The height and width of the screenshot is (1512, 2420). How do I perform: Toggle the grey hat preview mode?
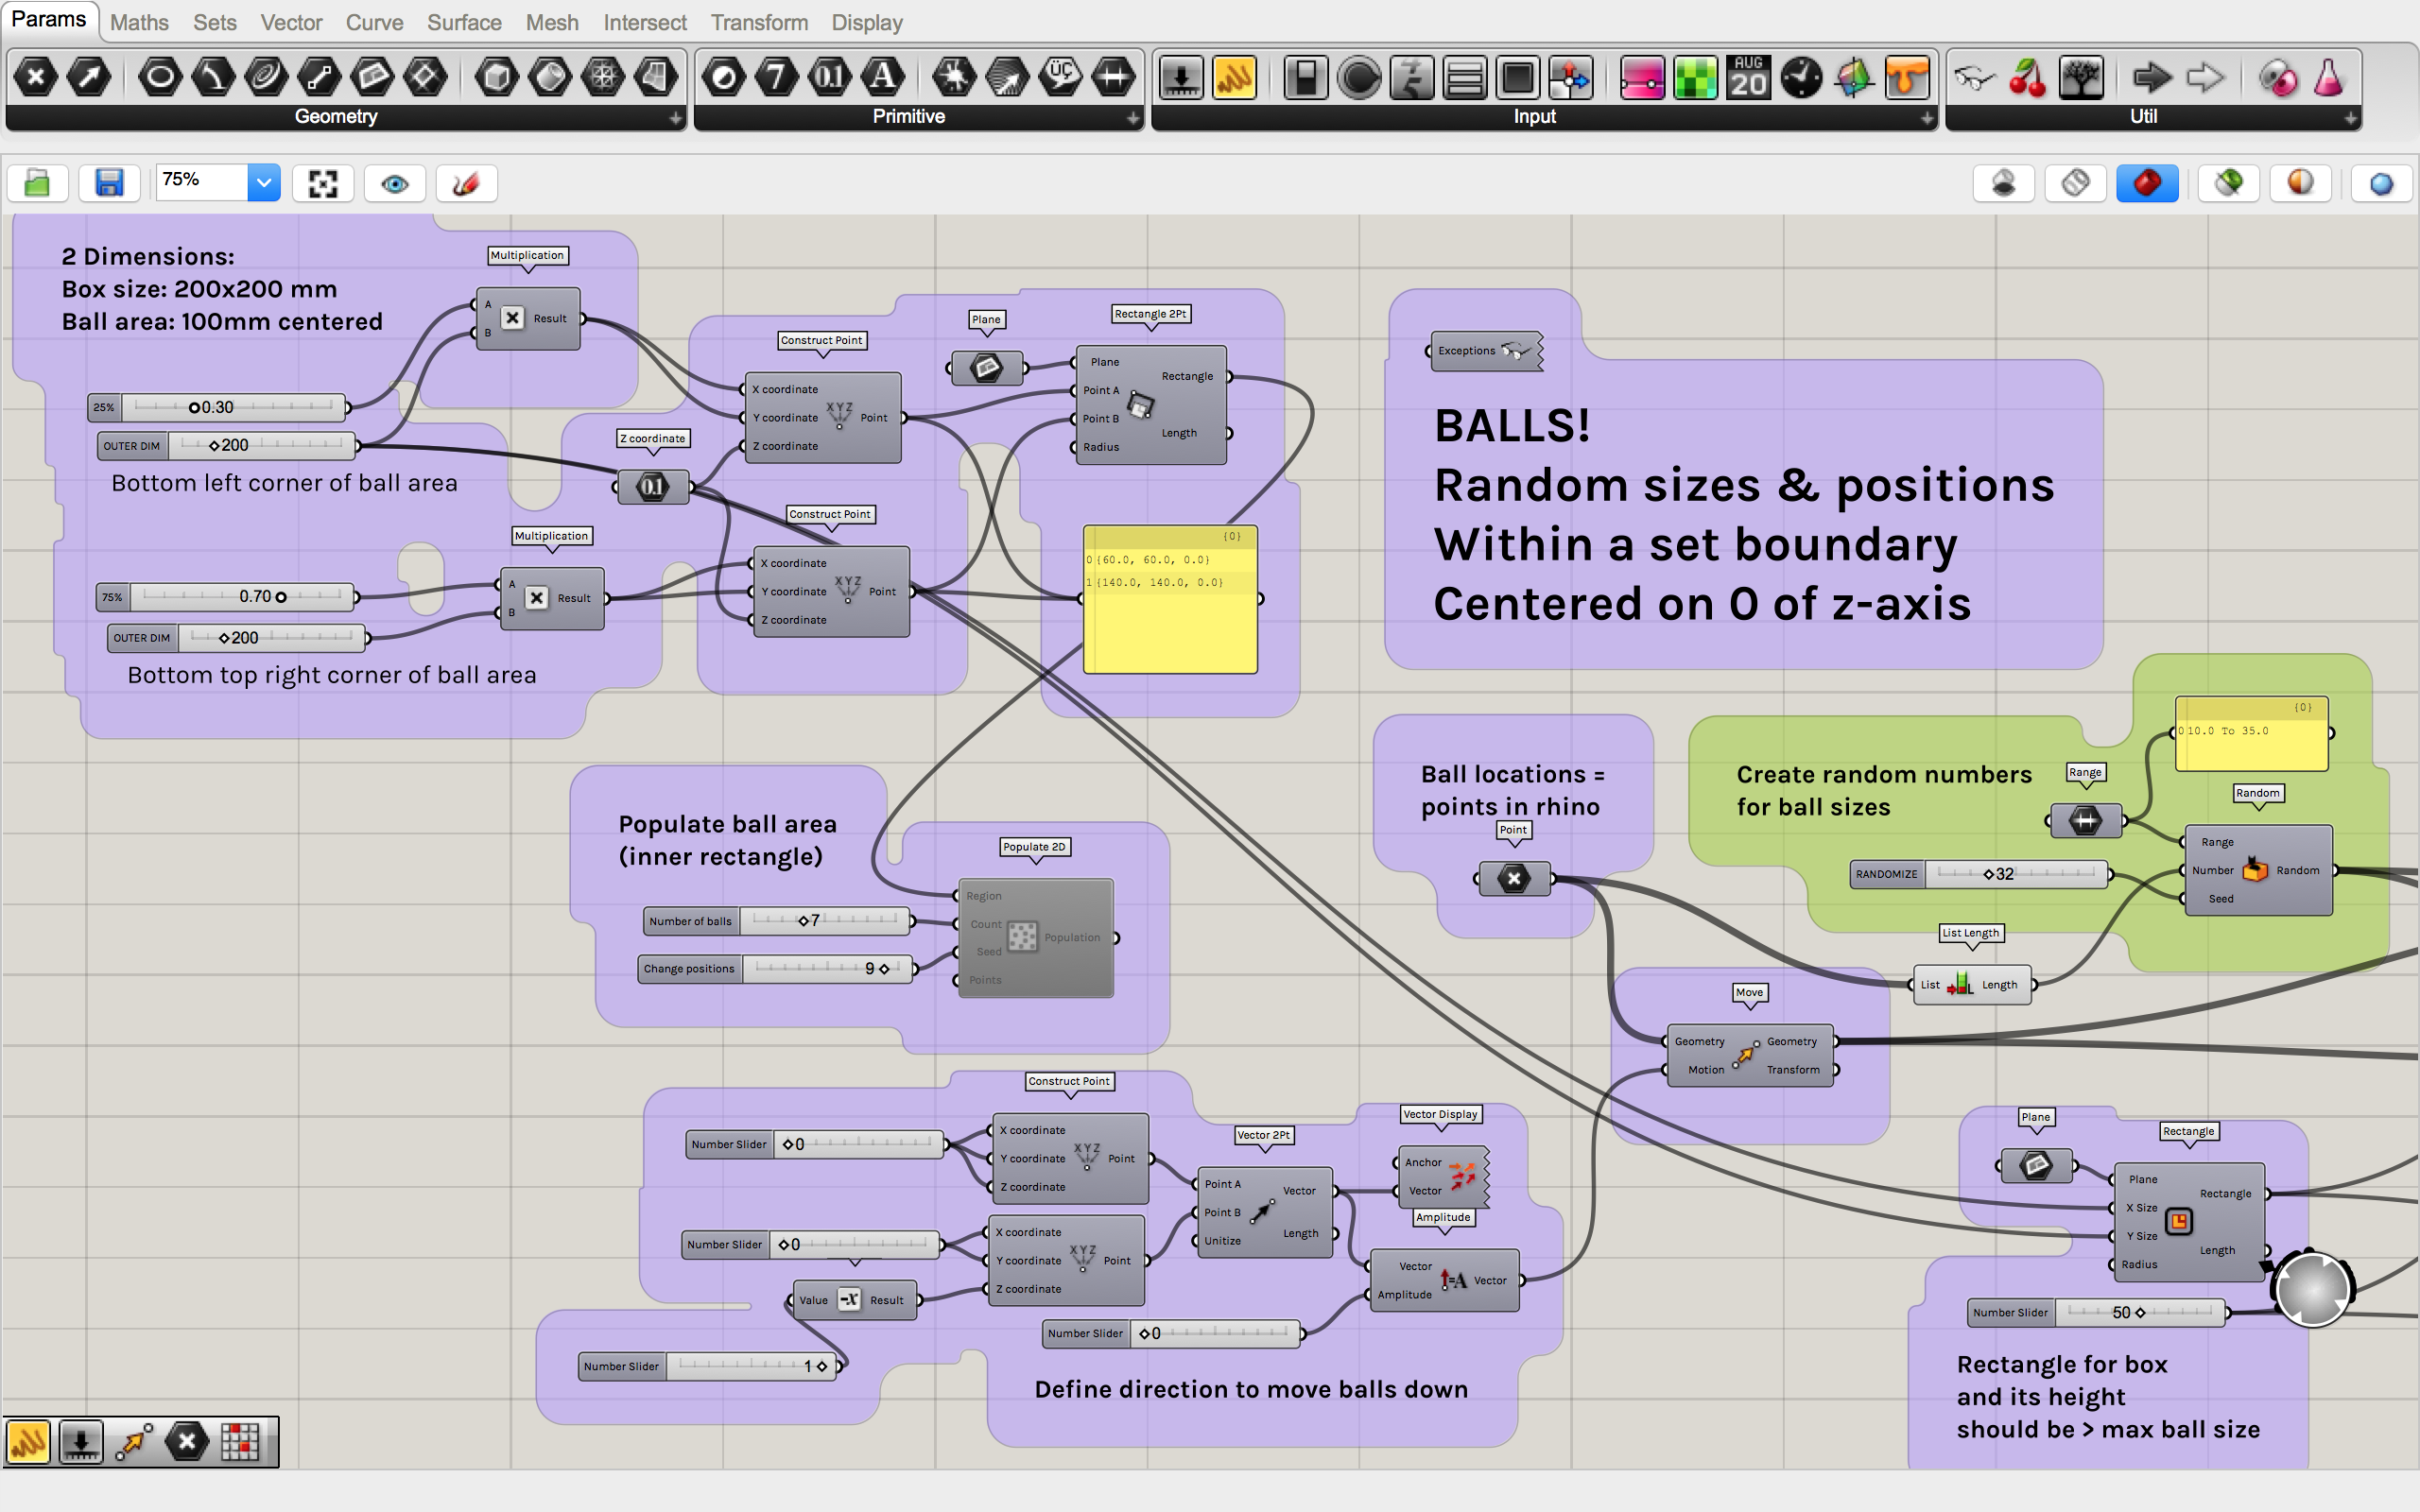(2003, 183)
